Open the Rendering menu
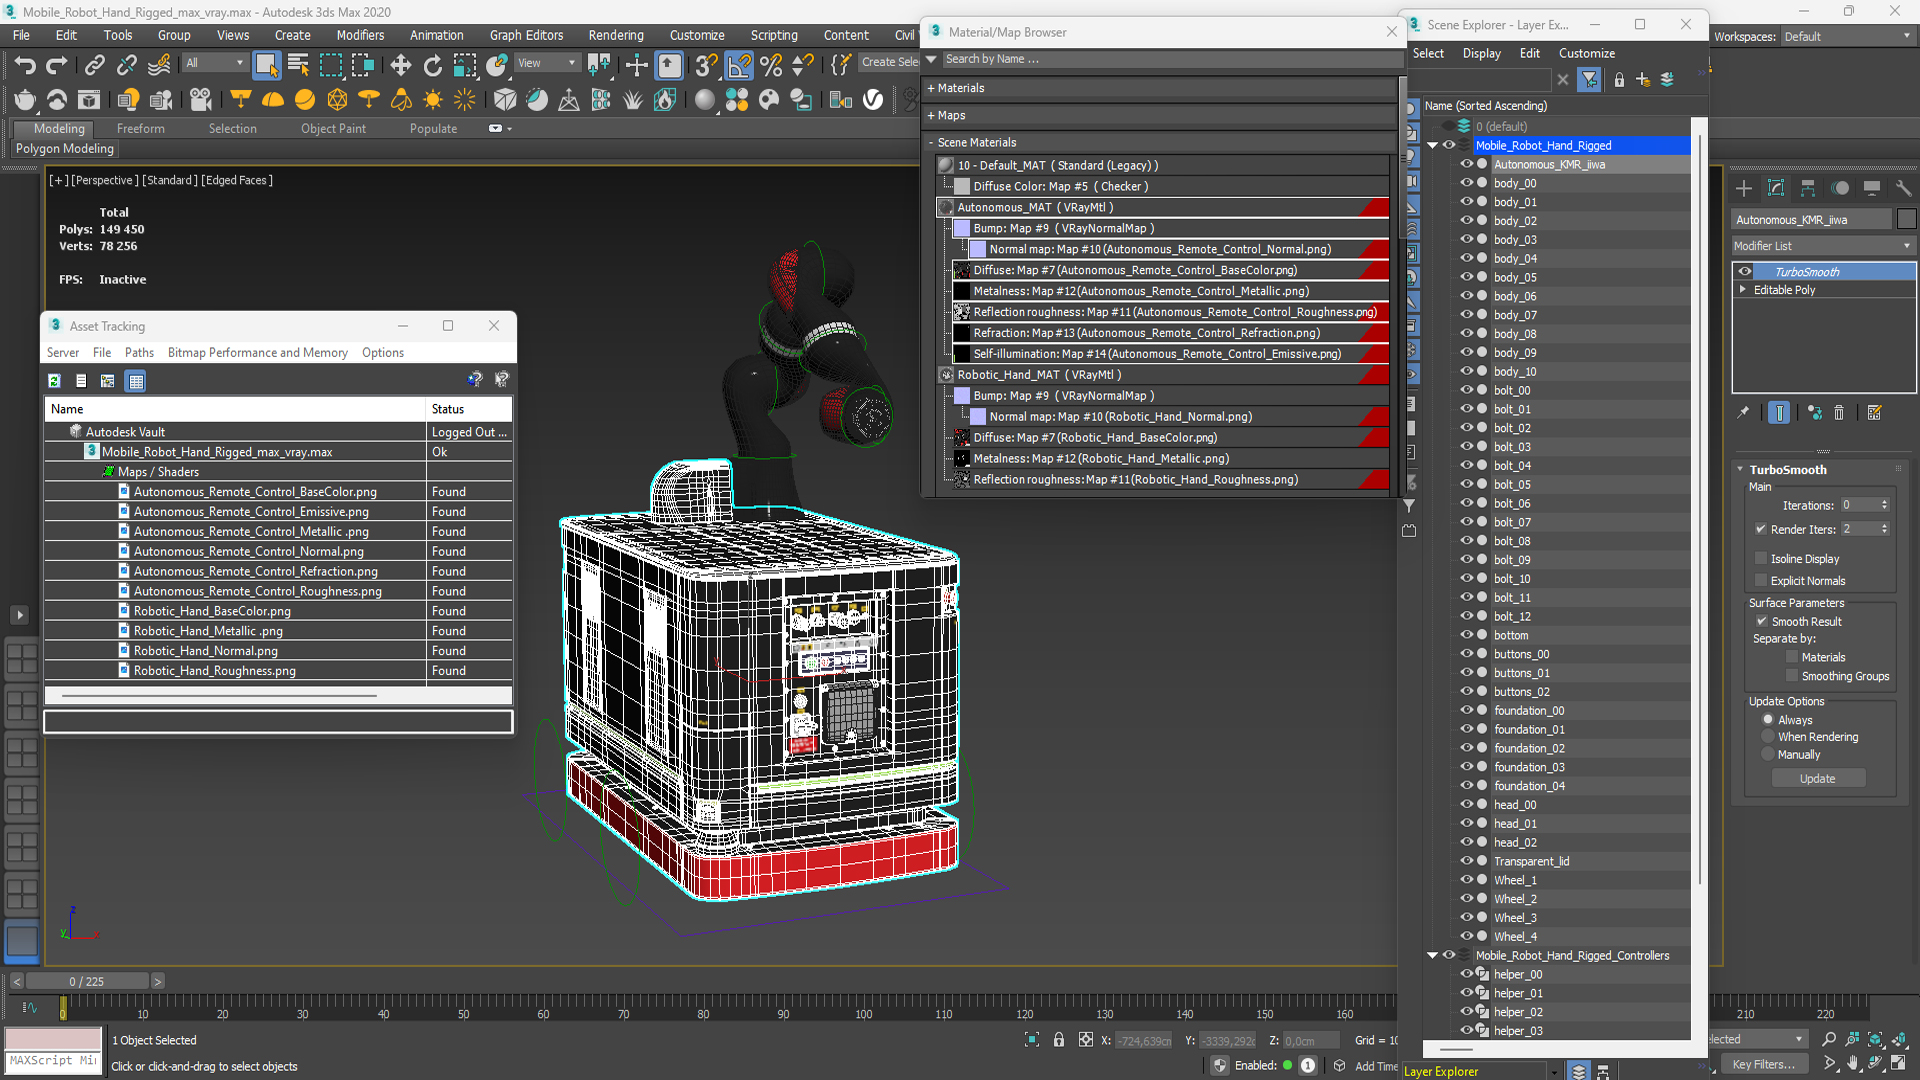Viewport: 1920px width, 1080px height. coord(615,35)
